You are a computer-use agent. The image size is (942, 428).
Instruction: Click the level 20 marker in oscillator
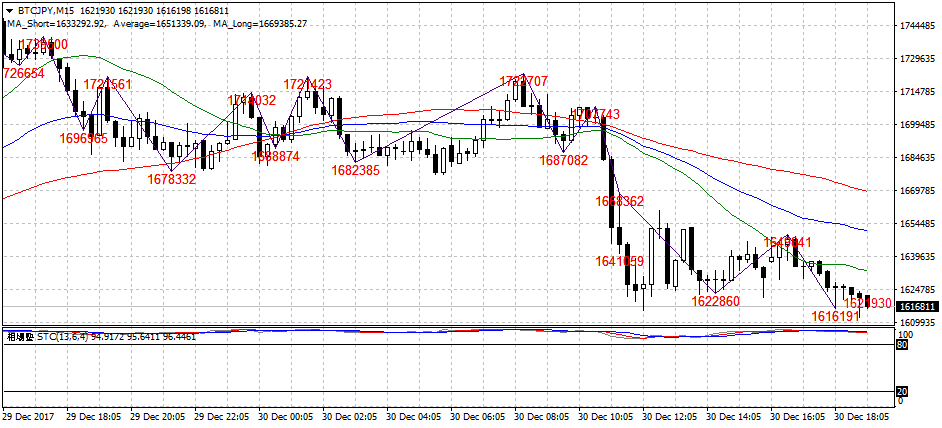pos(902,392)
